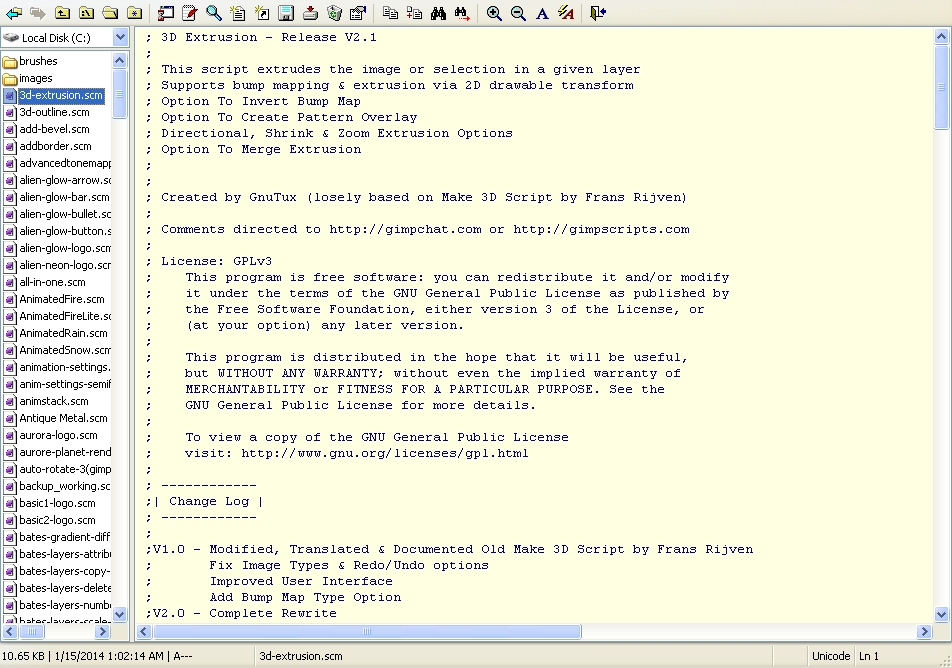
Task: Open the brushes folder
Action: 38,61
